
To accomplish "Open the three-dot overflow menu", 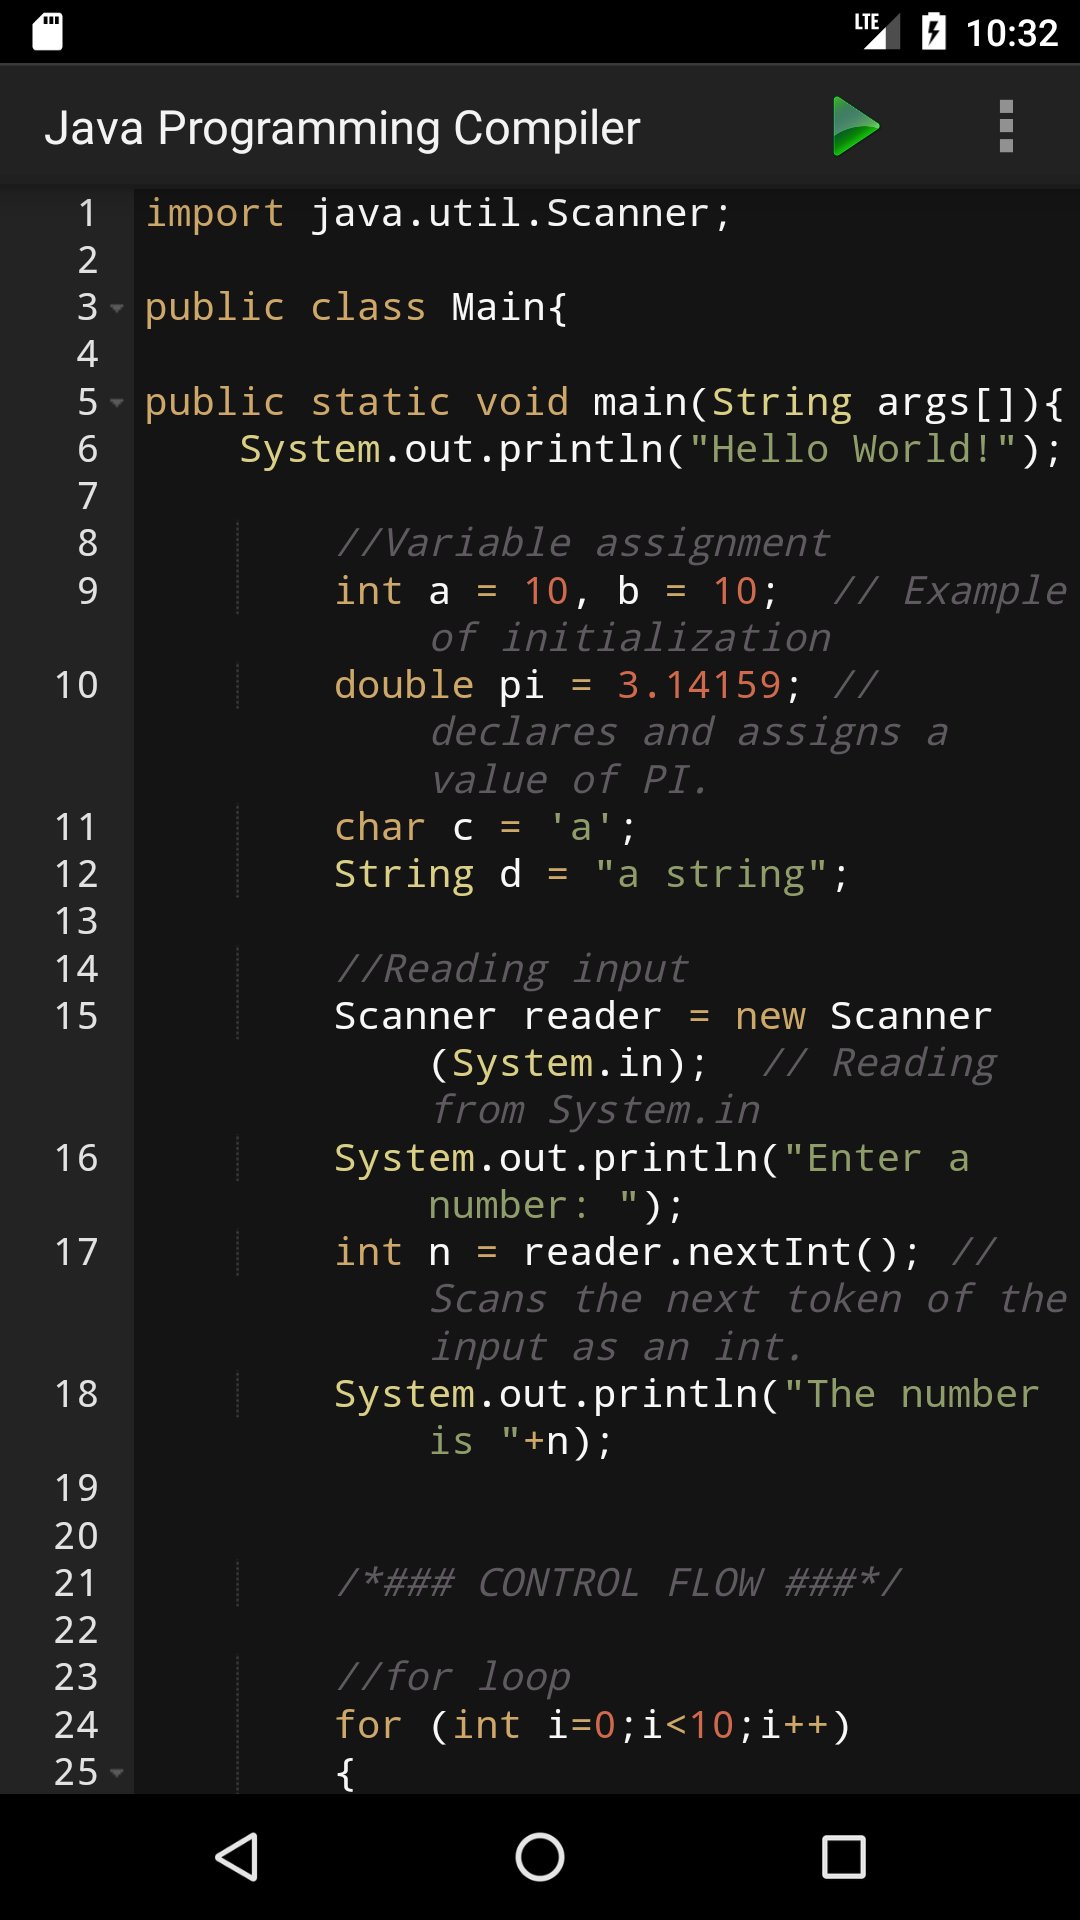I will (1006, 127).
